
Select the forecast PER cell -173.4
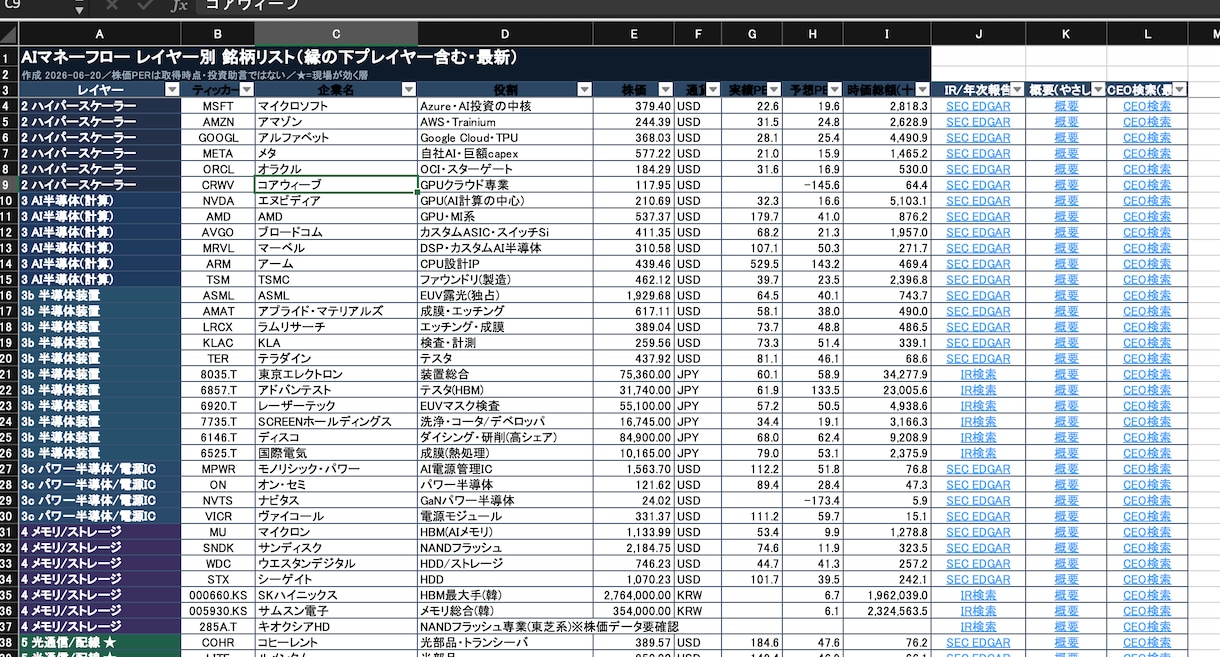coord(812,501)
